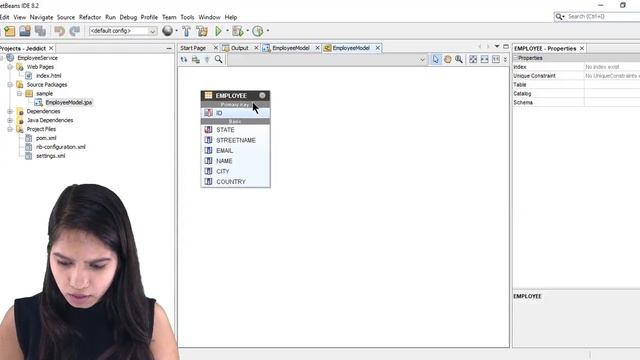Click the globe browser icon
The image size is (640, 360).
click(x=167, y=31)
